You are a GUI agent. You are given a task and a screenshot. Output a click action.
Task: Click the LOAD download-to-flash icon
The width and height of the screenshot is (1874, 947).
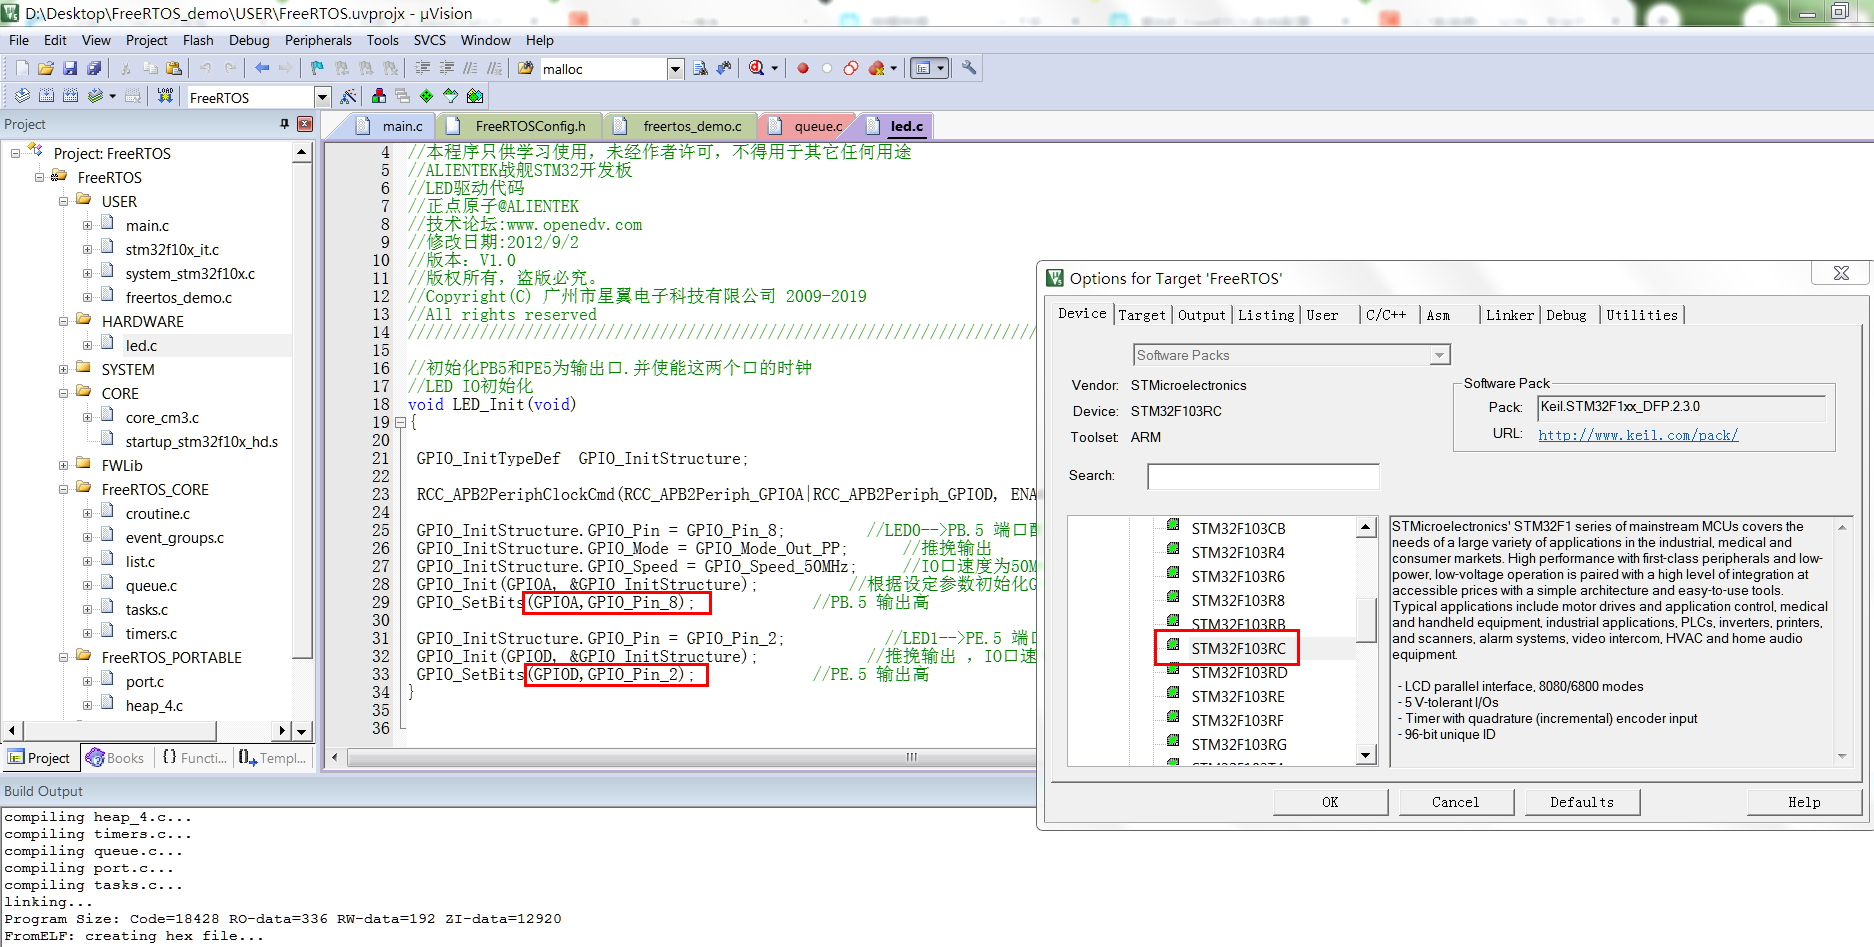(x=165, y=96)
